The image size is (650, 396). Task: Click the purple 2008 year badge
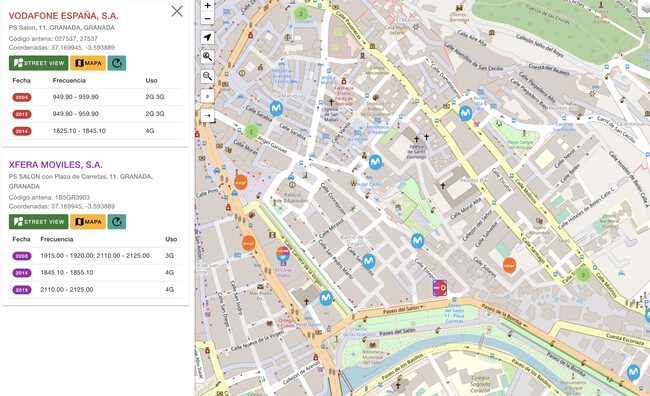point(22,256)
